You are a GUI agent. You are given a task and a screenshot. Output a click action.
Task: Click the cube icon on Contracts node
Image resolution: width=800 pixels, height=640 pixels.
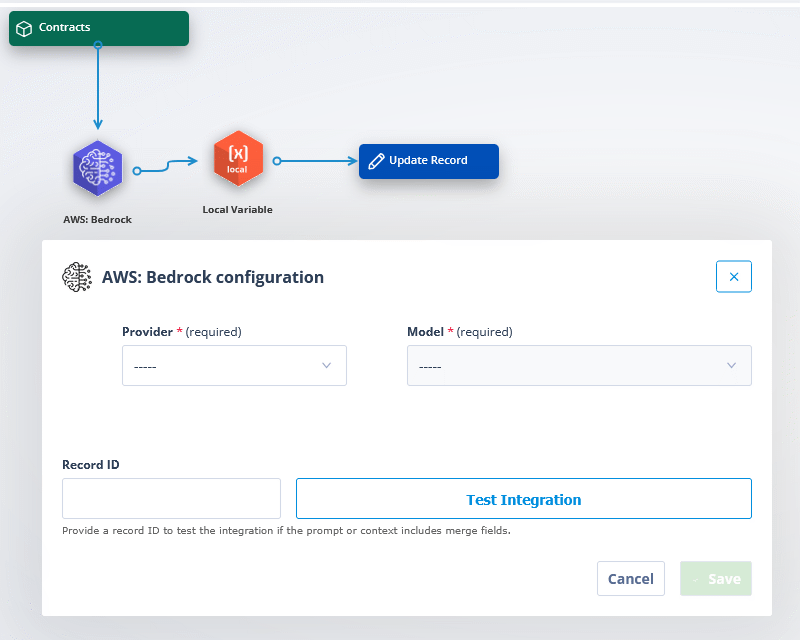tap(24, 29)
